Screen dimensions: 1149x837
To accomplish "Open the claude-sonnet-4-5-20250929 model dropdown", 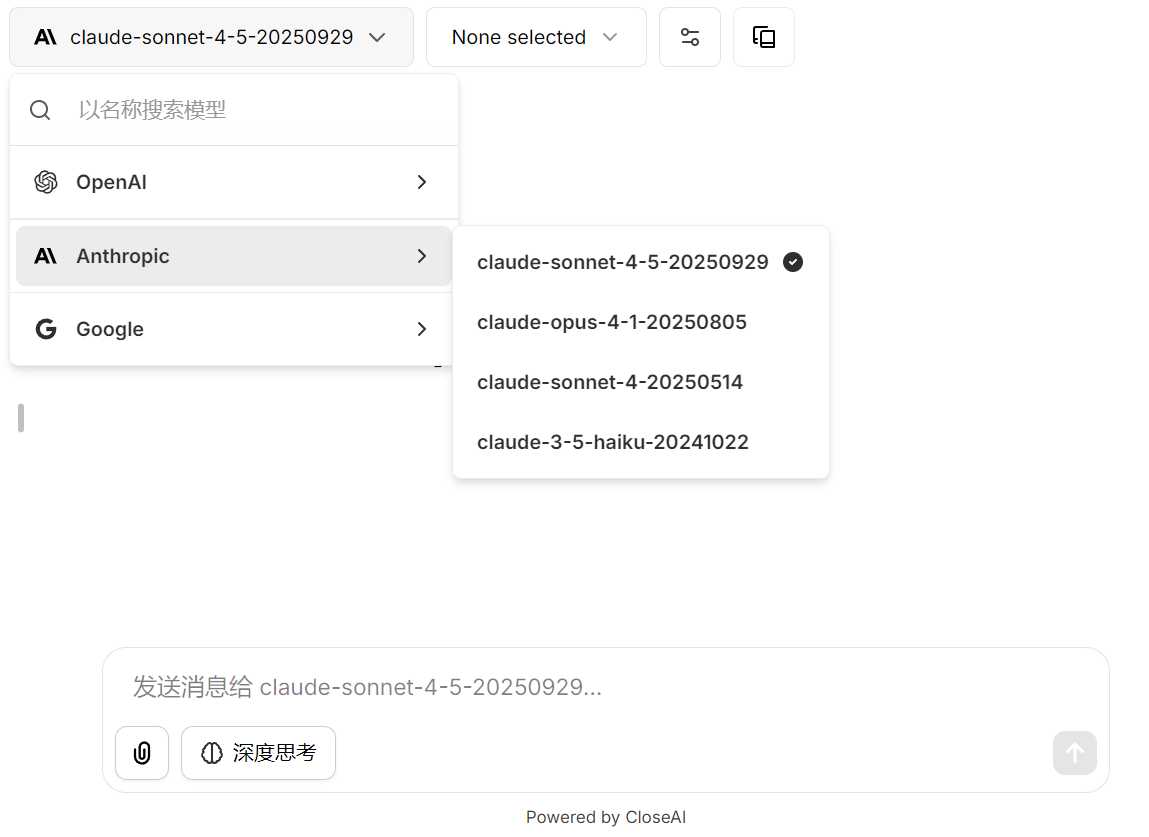I will coord(211,37).
